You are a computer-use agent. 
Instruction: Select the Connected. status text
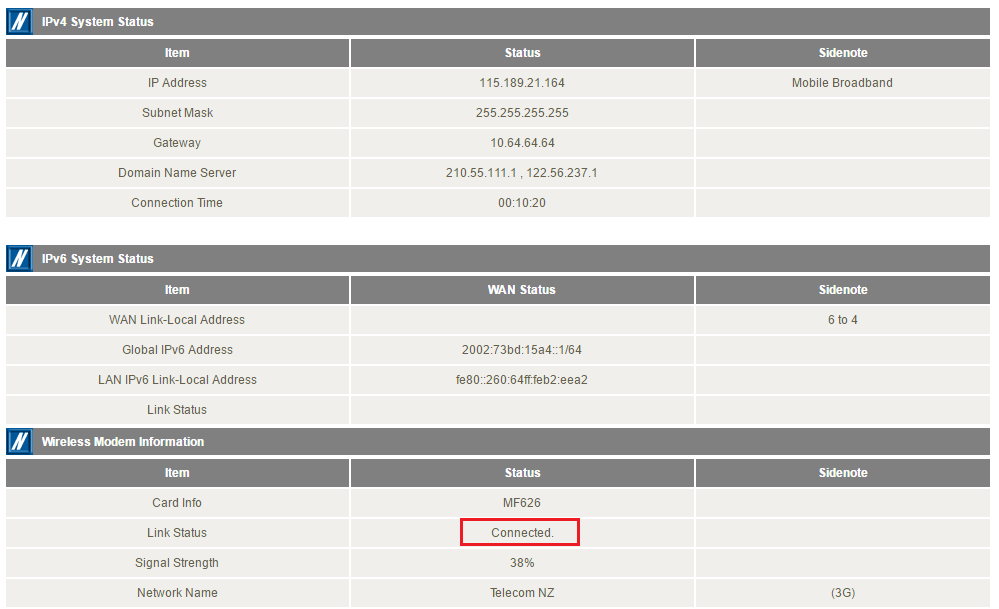522,533
